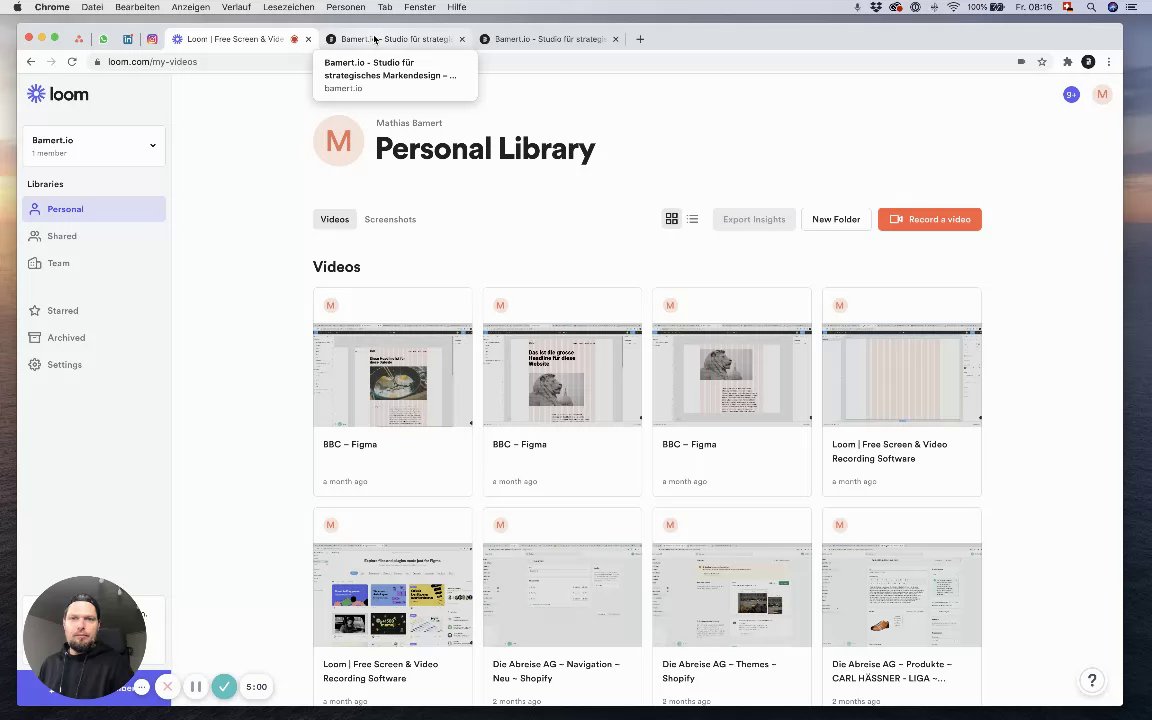The image size is (1152, 720).
Task: Open notifications badge showing 9+
Action: click(x=1071, y=95)
